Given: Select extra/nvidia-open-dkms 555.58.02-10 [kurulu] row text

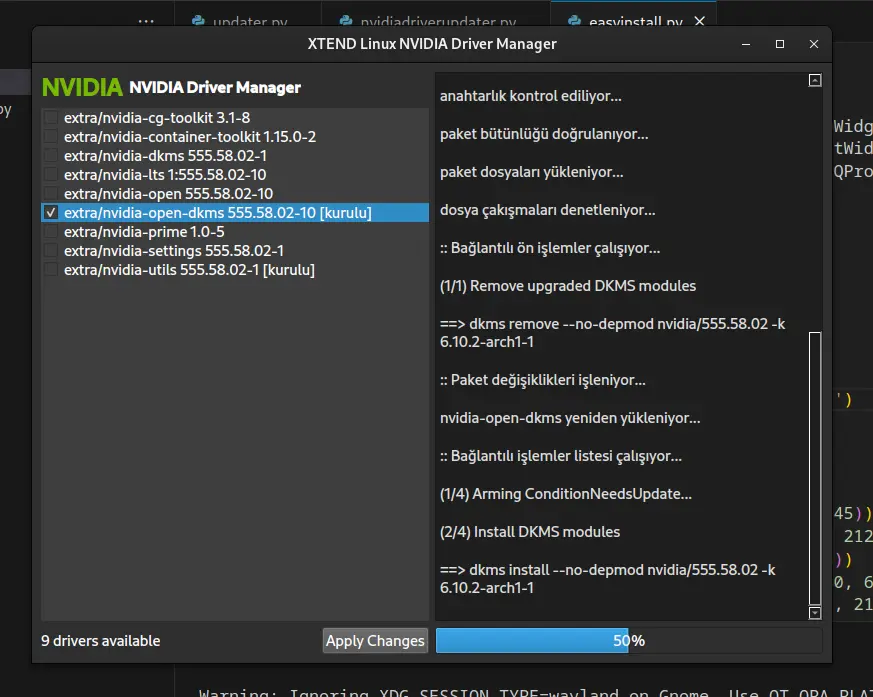Looking at the screenshot, I should coord(218,213).
